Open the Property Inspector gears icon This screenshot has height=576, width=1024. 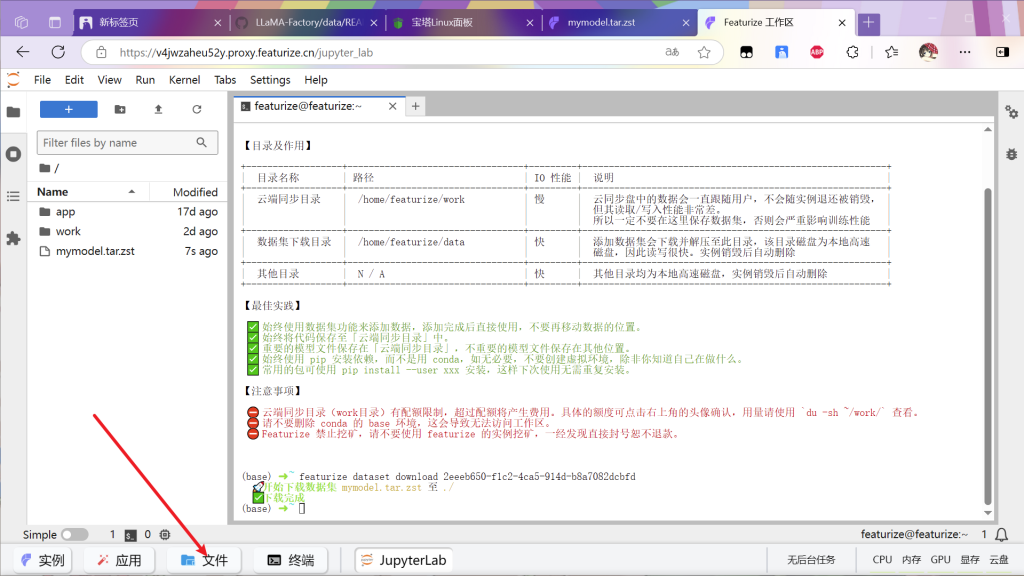coord(1012,112)
